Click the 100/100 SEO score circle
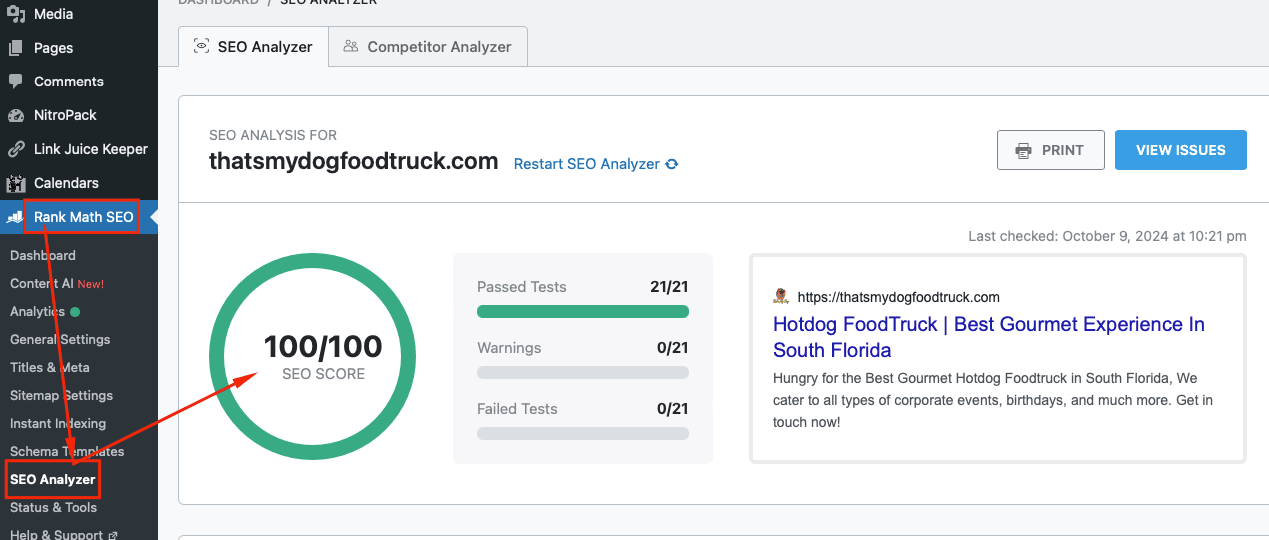1269x540 pixels. 311,357
